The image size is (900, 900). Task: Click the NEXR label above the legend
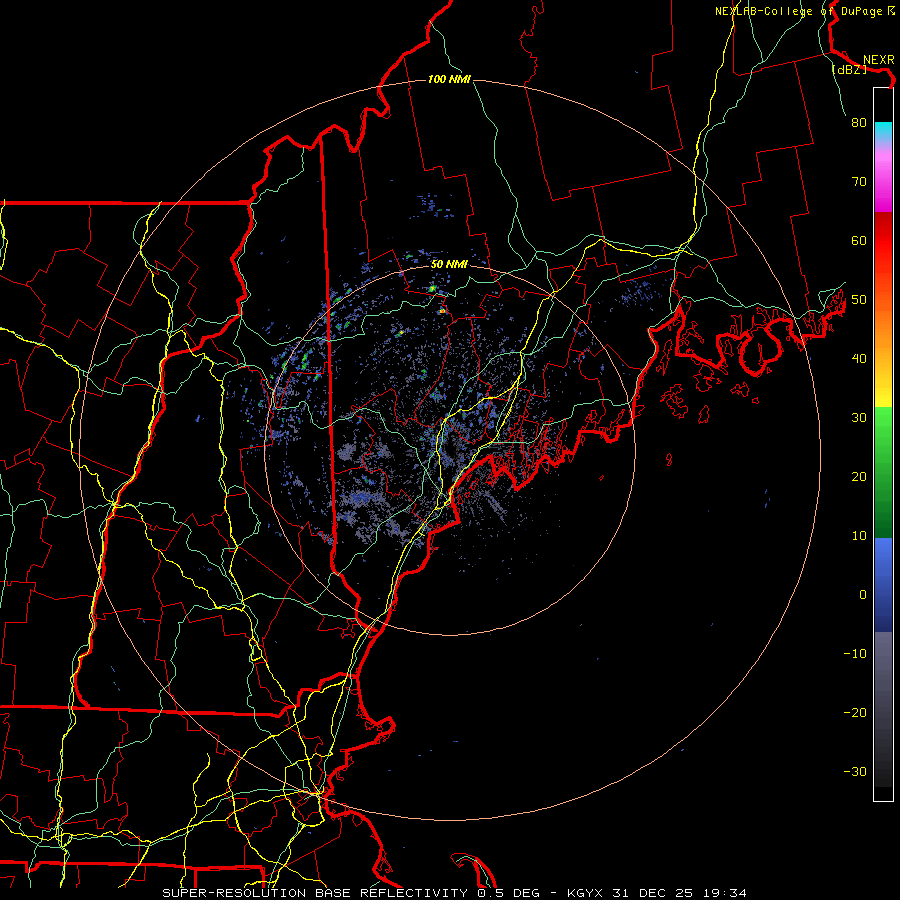(x=879, y=60)
